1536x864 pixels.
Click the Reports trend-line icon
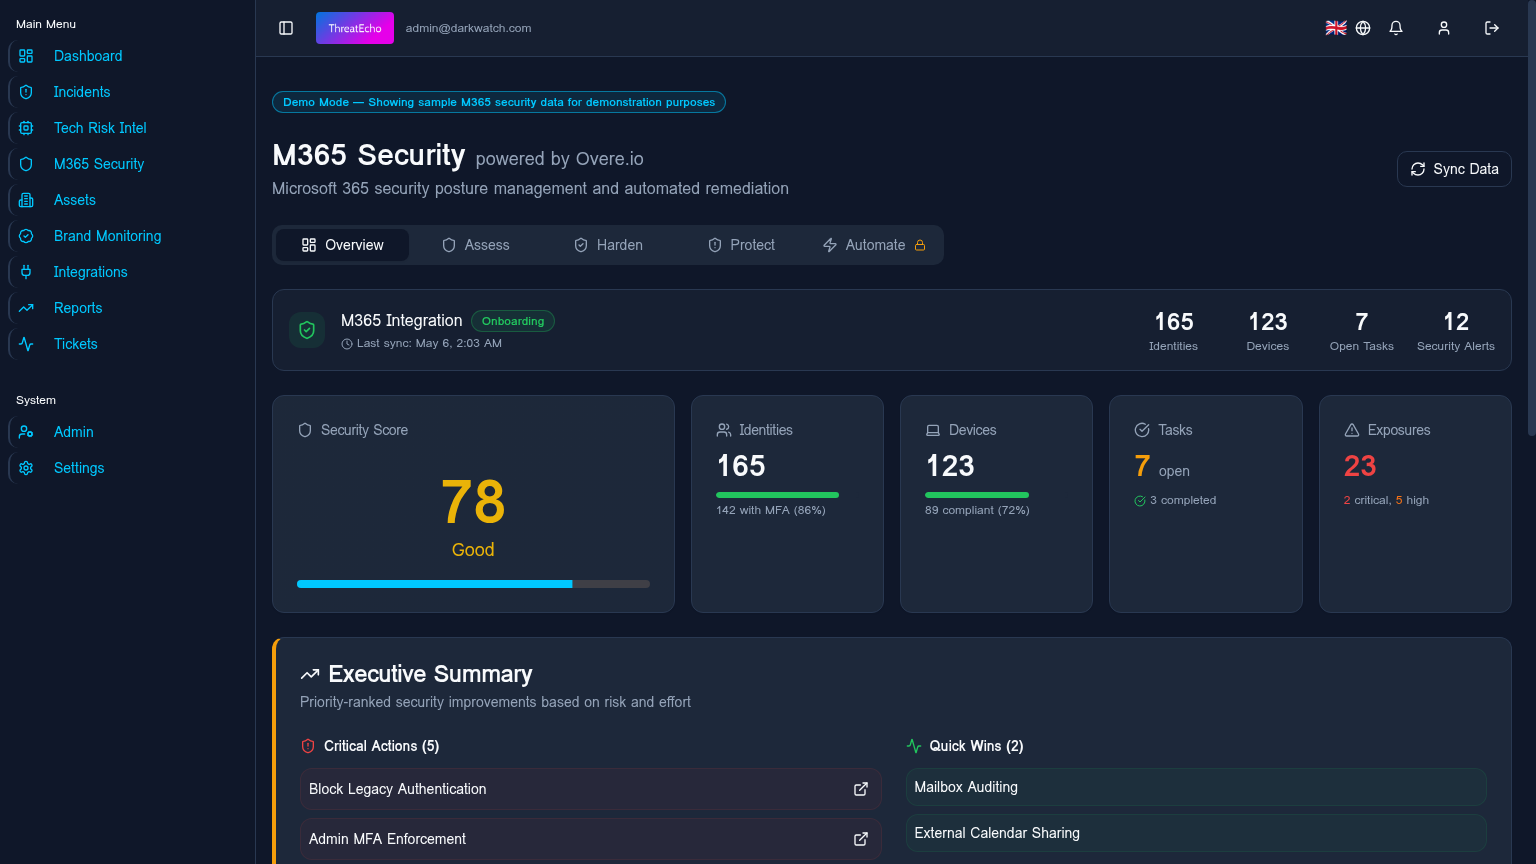(x=26, y=308)
